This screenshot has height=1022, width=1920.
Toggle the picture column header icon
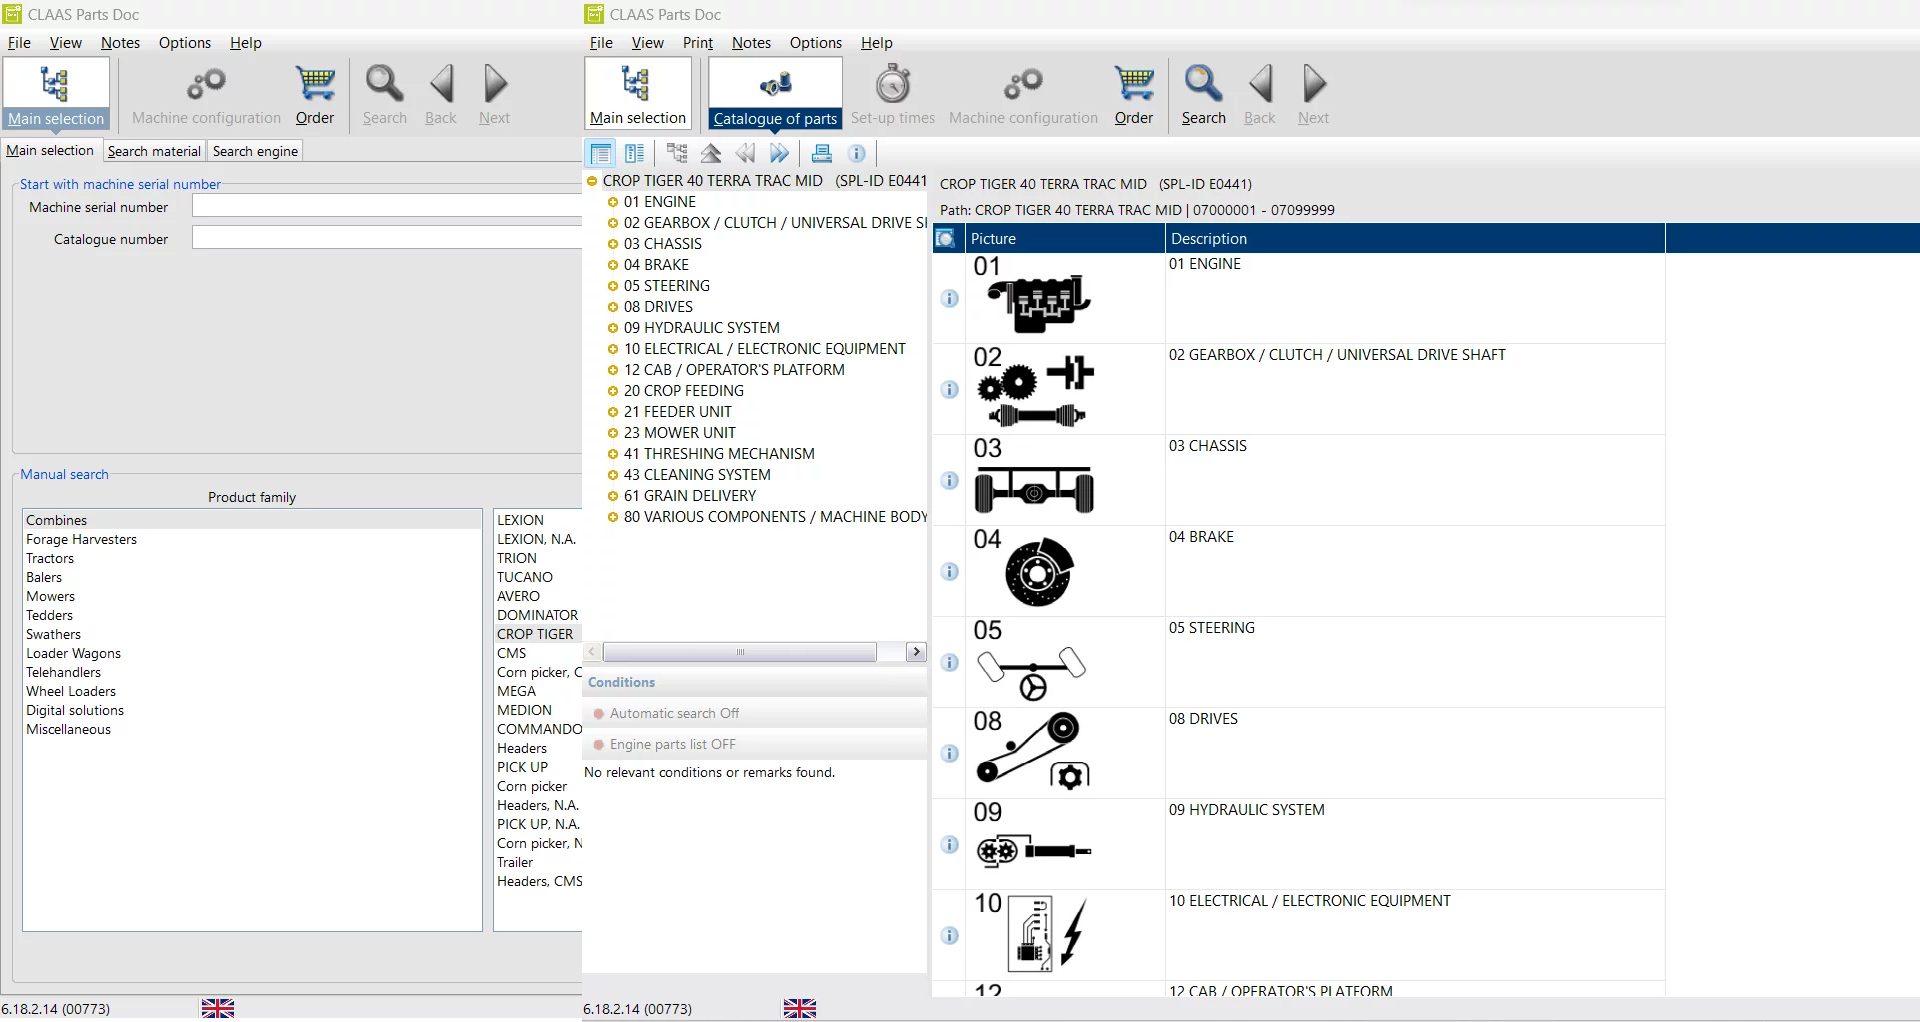click(945, 239)
